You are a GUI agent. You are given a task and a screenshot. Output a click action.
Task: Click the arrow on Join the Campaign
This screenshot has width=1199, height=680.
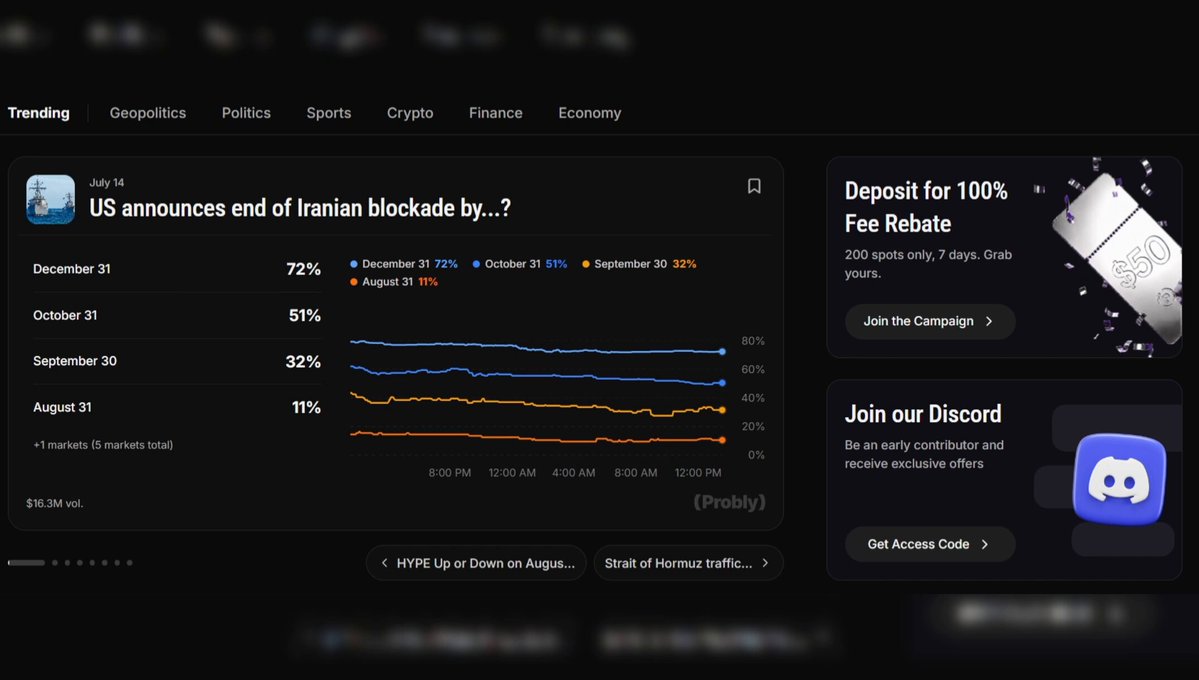click(989, 321)
